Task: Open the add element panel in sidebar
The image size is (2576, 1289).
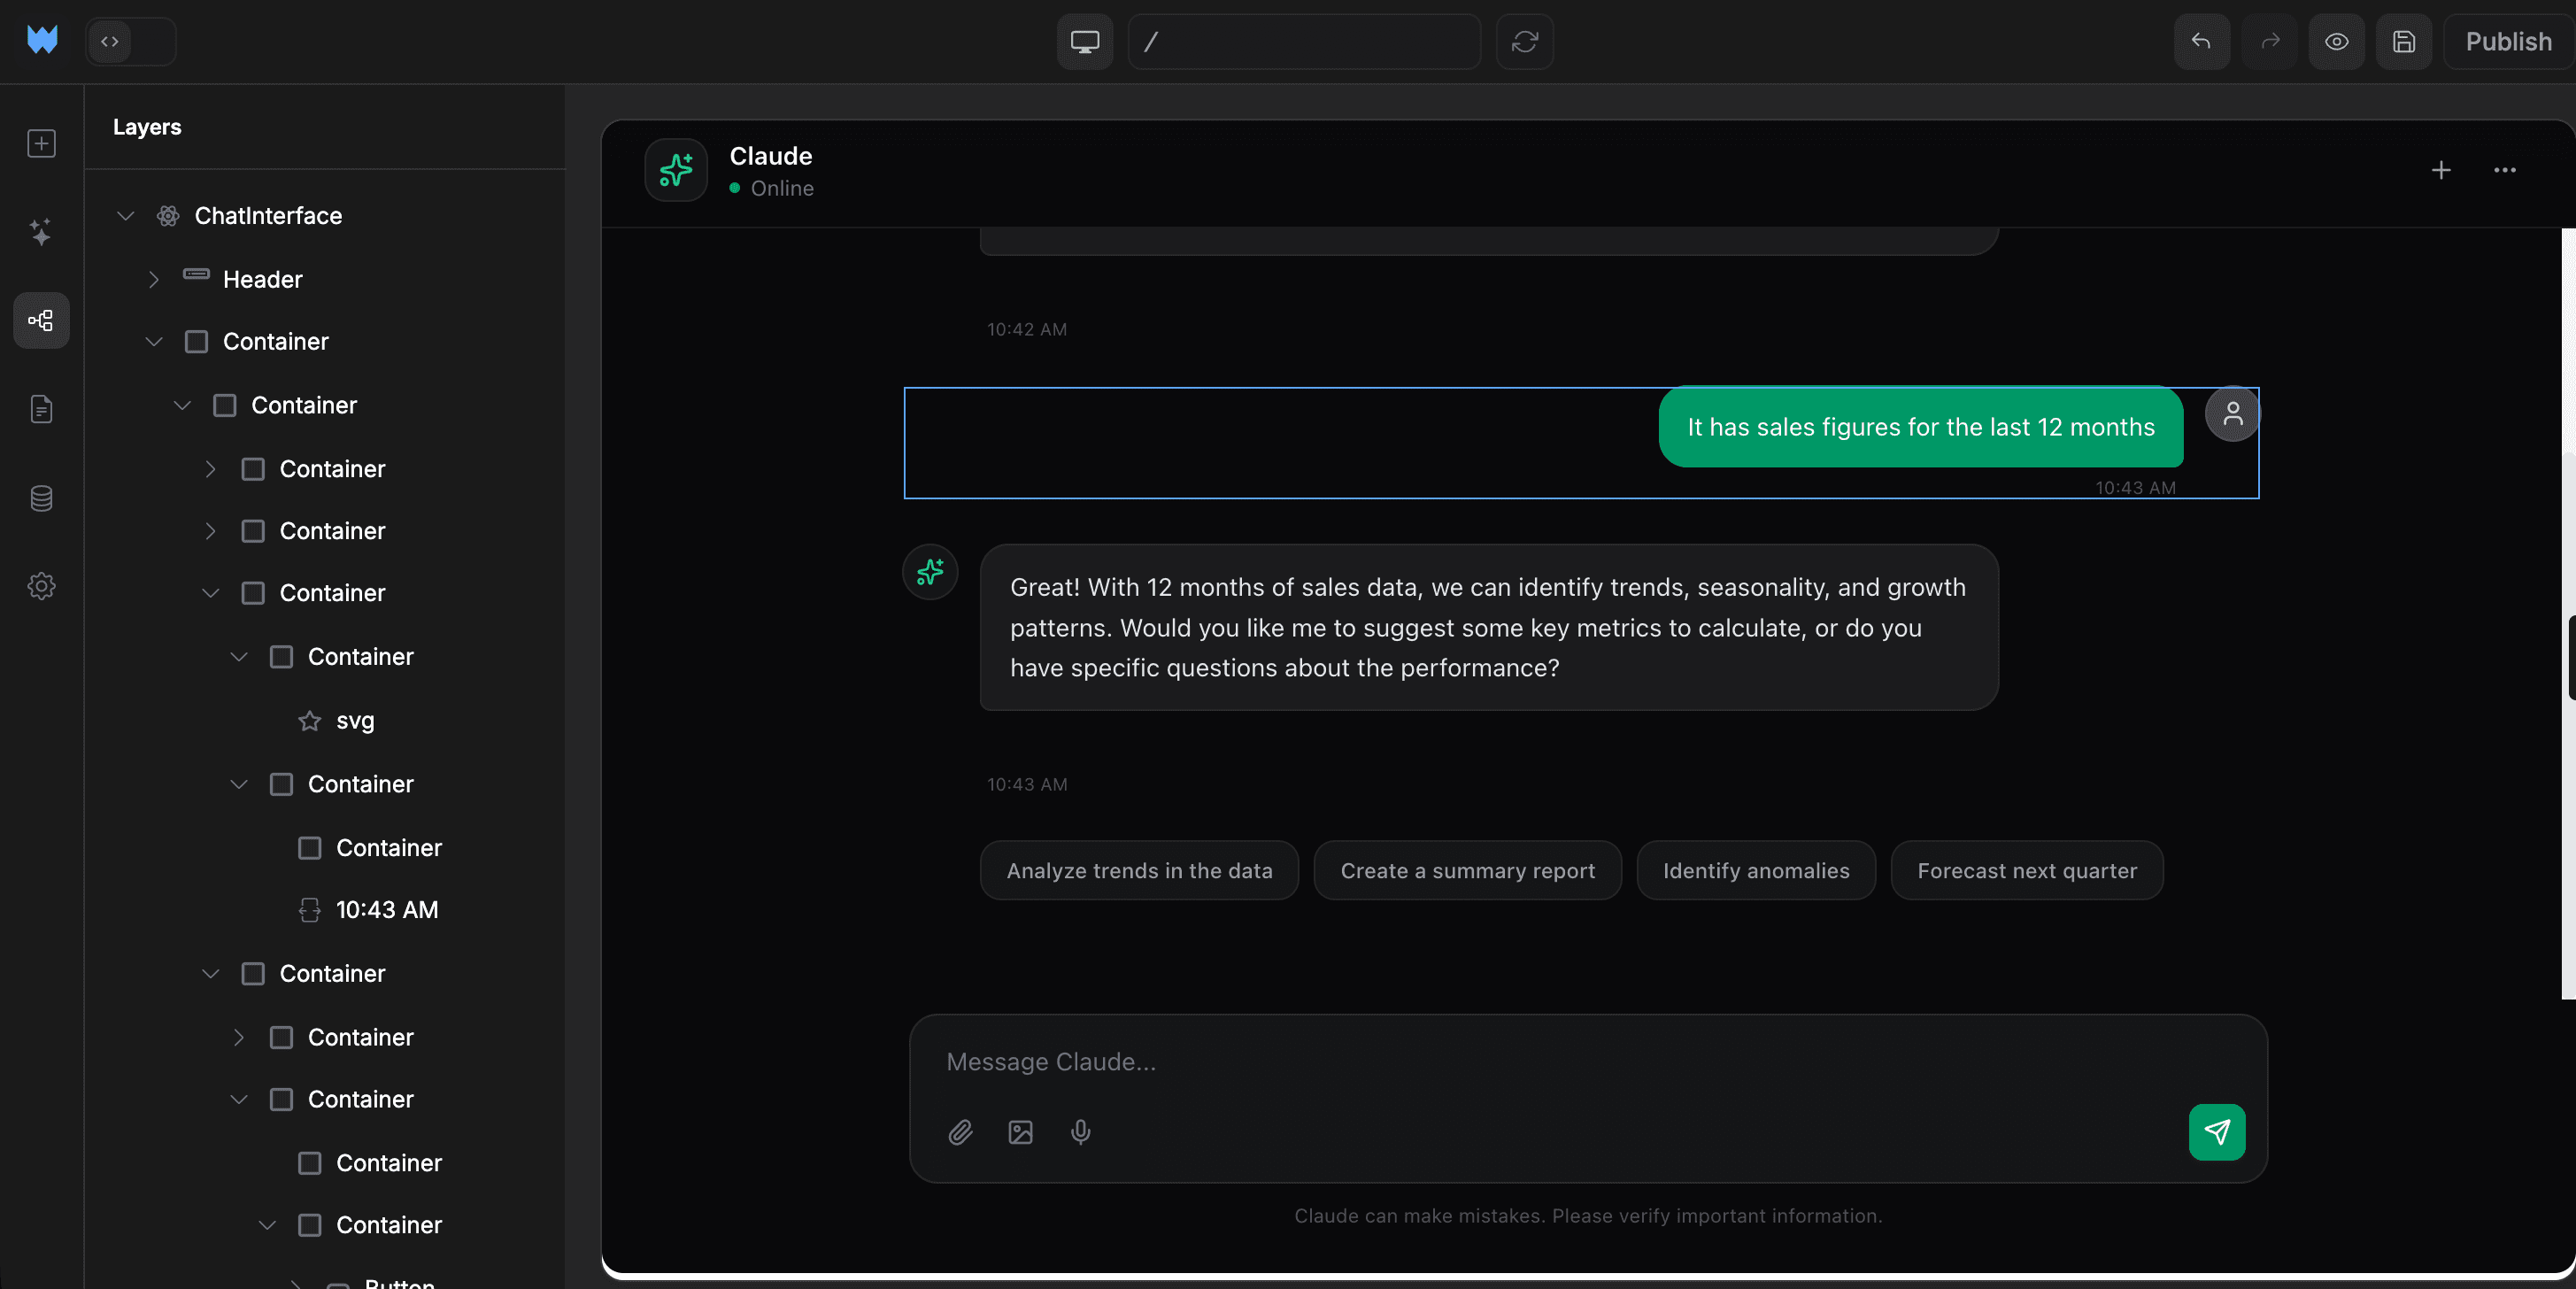Action: coord(41,143)
